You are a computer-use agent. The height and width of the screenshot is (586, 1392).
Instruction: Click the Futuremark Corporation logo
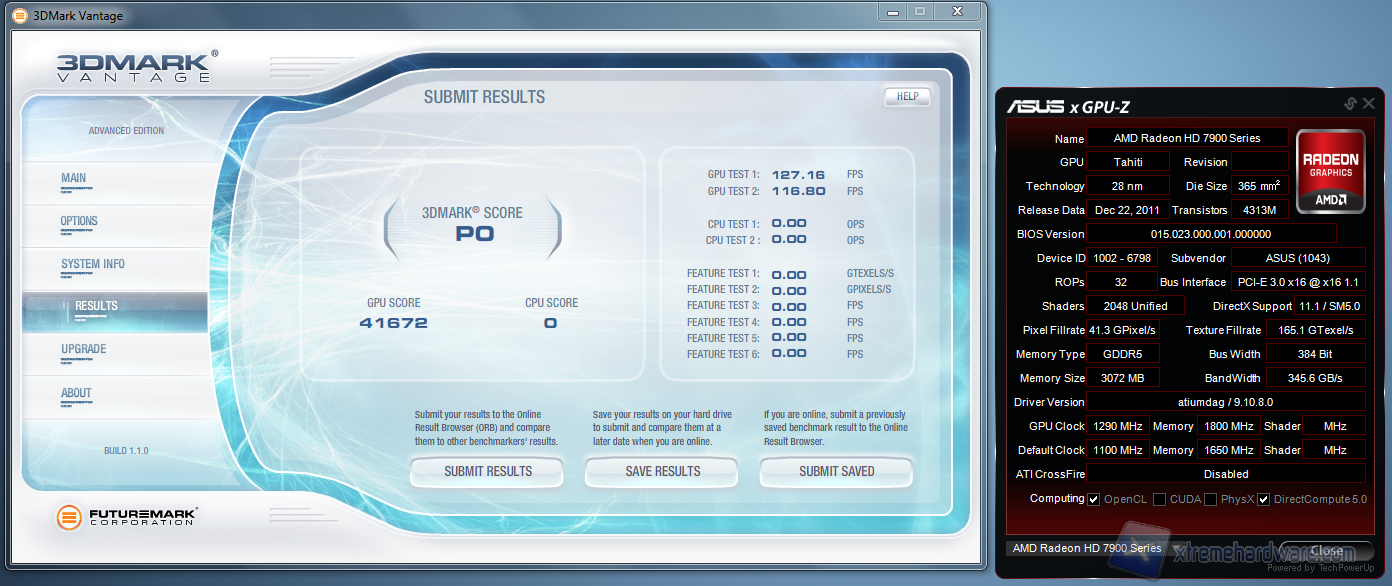coord(127,517)
